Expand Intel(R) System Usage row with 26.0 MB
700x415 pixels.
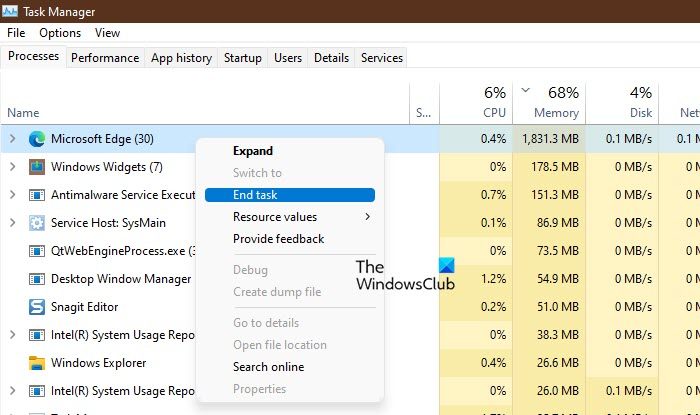point(12,391)
